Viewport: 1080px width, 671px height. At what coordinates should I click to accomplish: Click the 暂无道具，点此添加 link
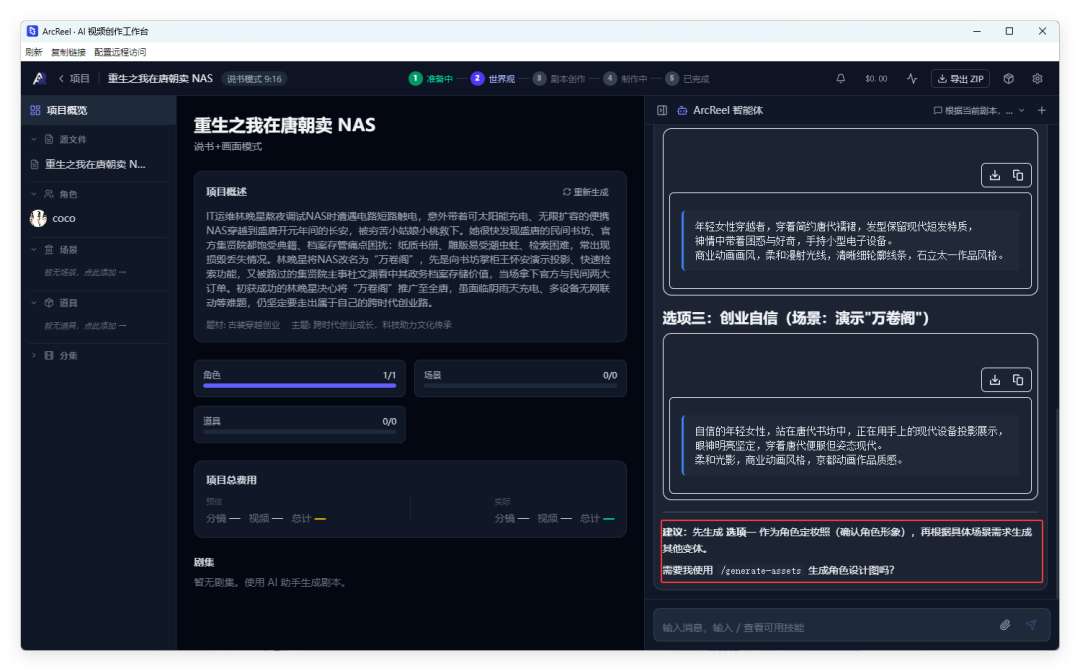(85, 326)
